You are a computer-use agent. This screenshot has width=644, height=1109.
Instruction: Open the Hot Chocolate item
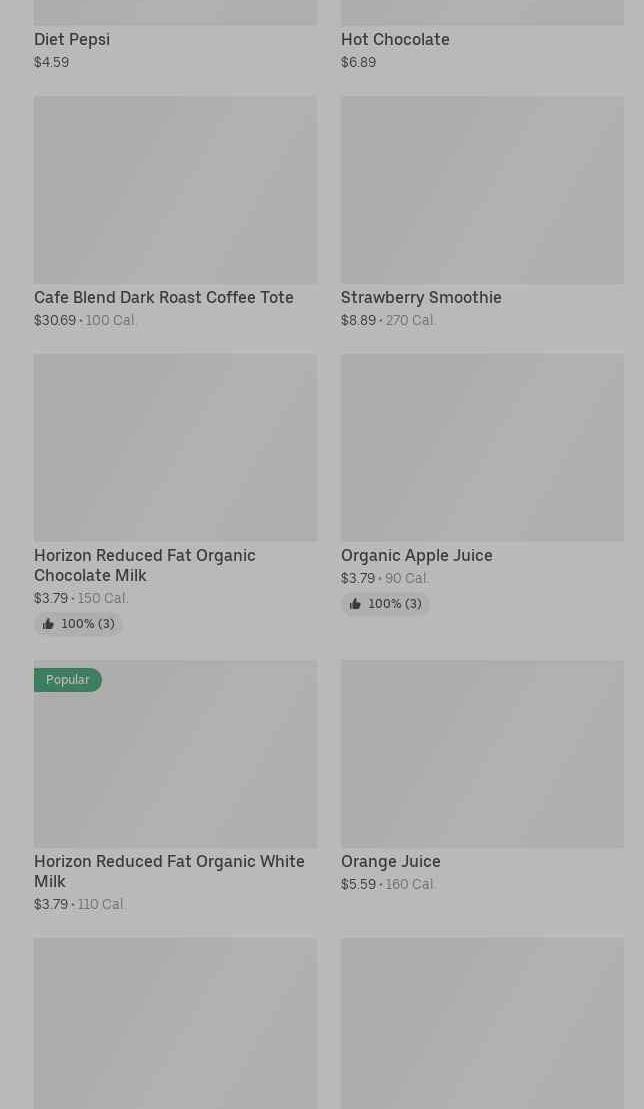point(395,39)
